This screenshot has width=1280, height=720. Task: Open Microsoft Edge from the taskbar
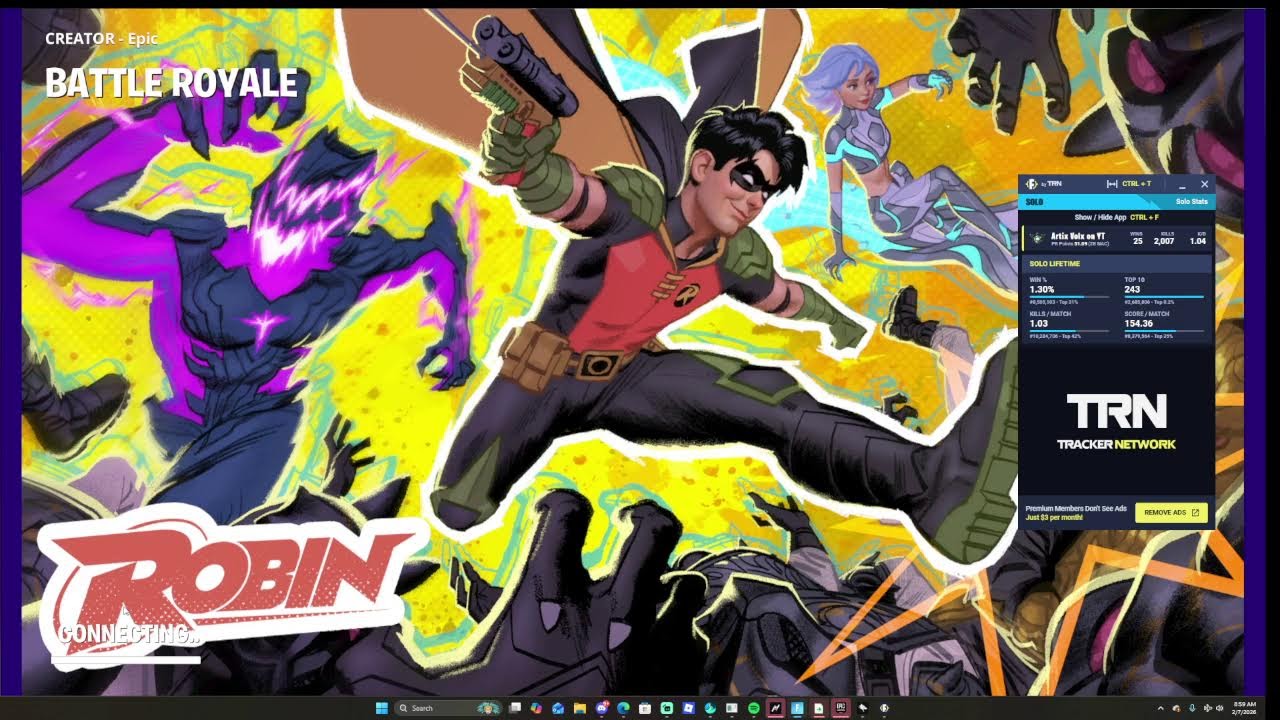tap(623, 708)
